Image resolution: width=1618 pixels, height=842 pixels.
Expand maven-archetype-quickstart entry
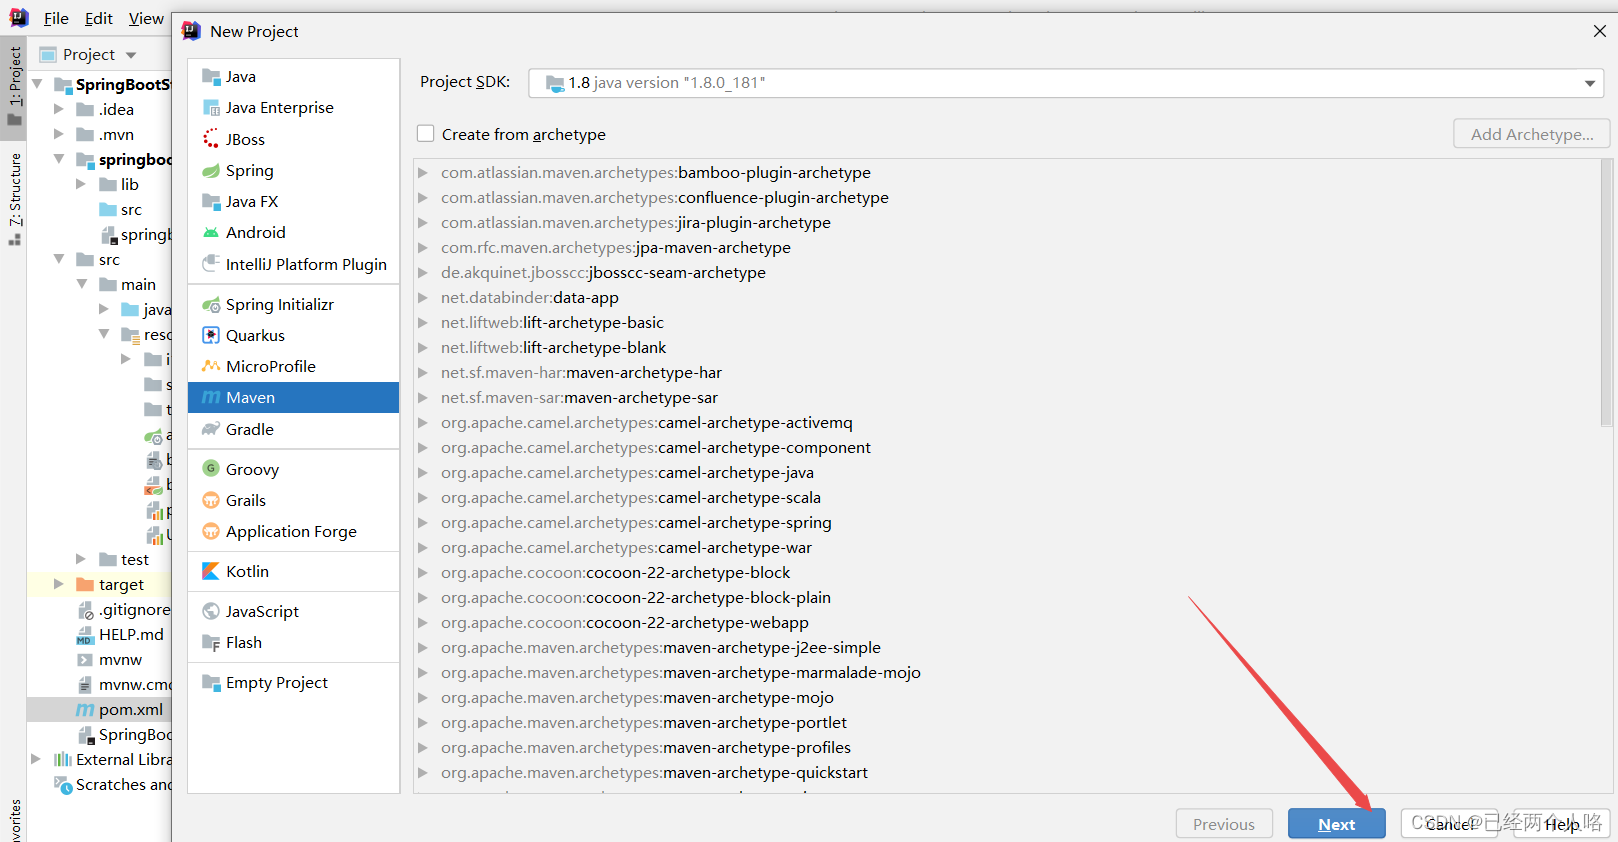[424, 772]
